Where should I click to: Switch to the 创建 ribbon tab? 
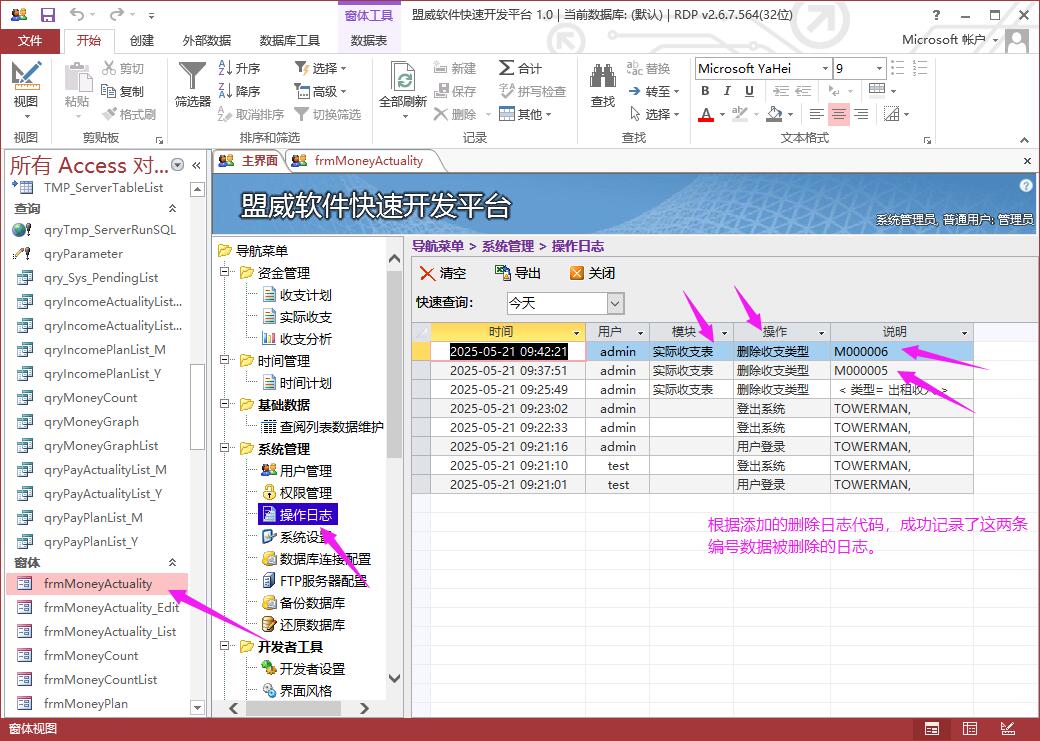[142, 41]
